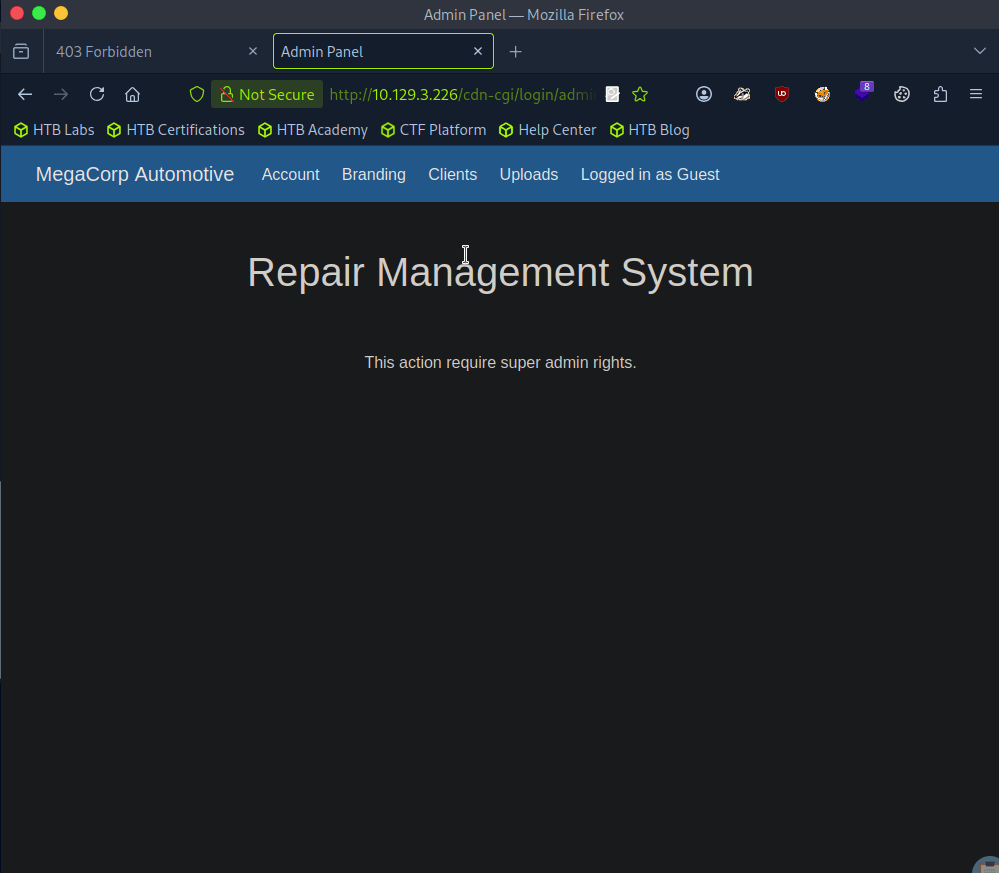This screenshot has width=999, height=873.
Task: Open the Uploads page in navbar
Action: tap(528, 174)
